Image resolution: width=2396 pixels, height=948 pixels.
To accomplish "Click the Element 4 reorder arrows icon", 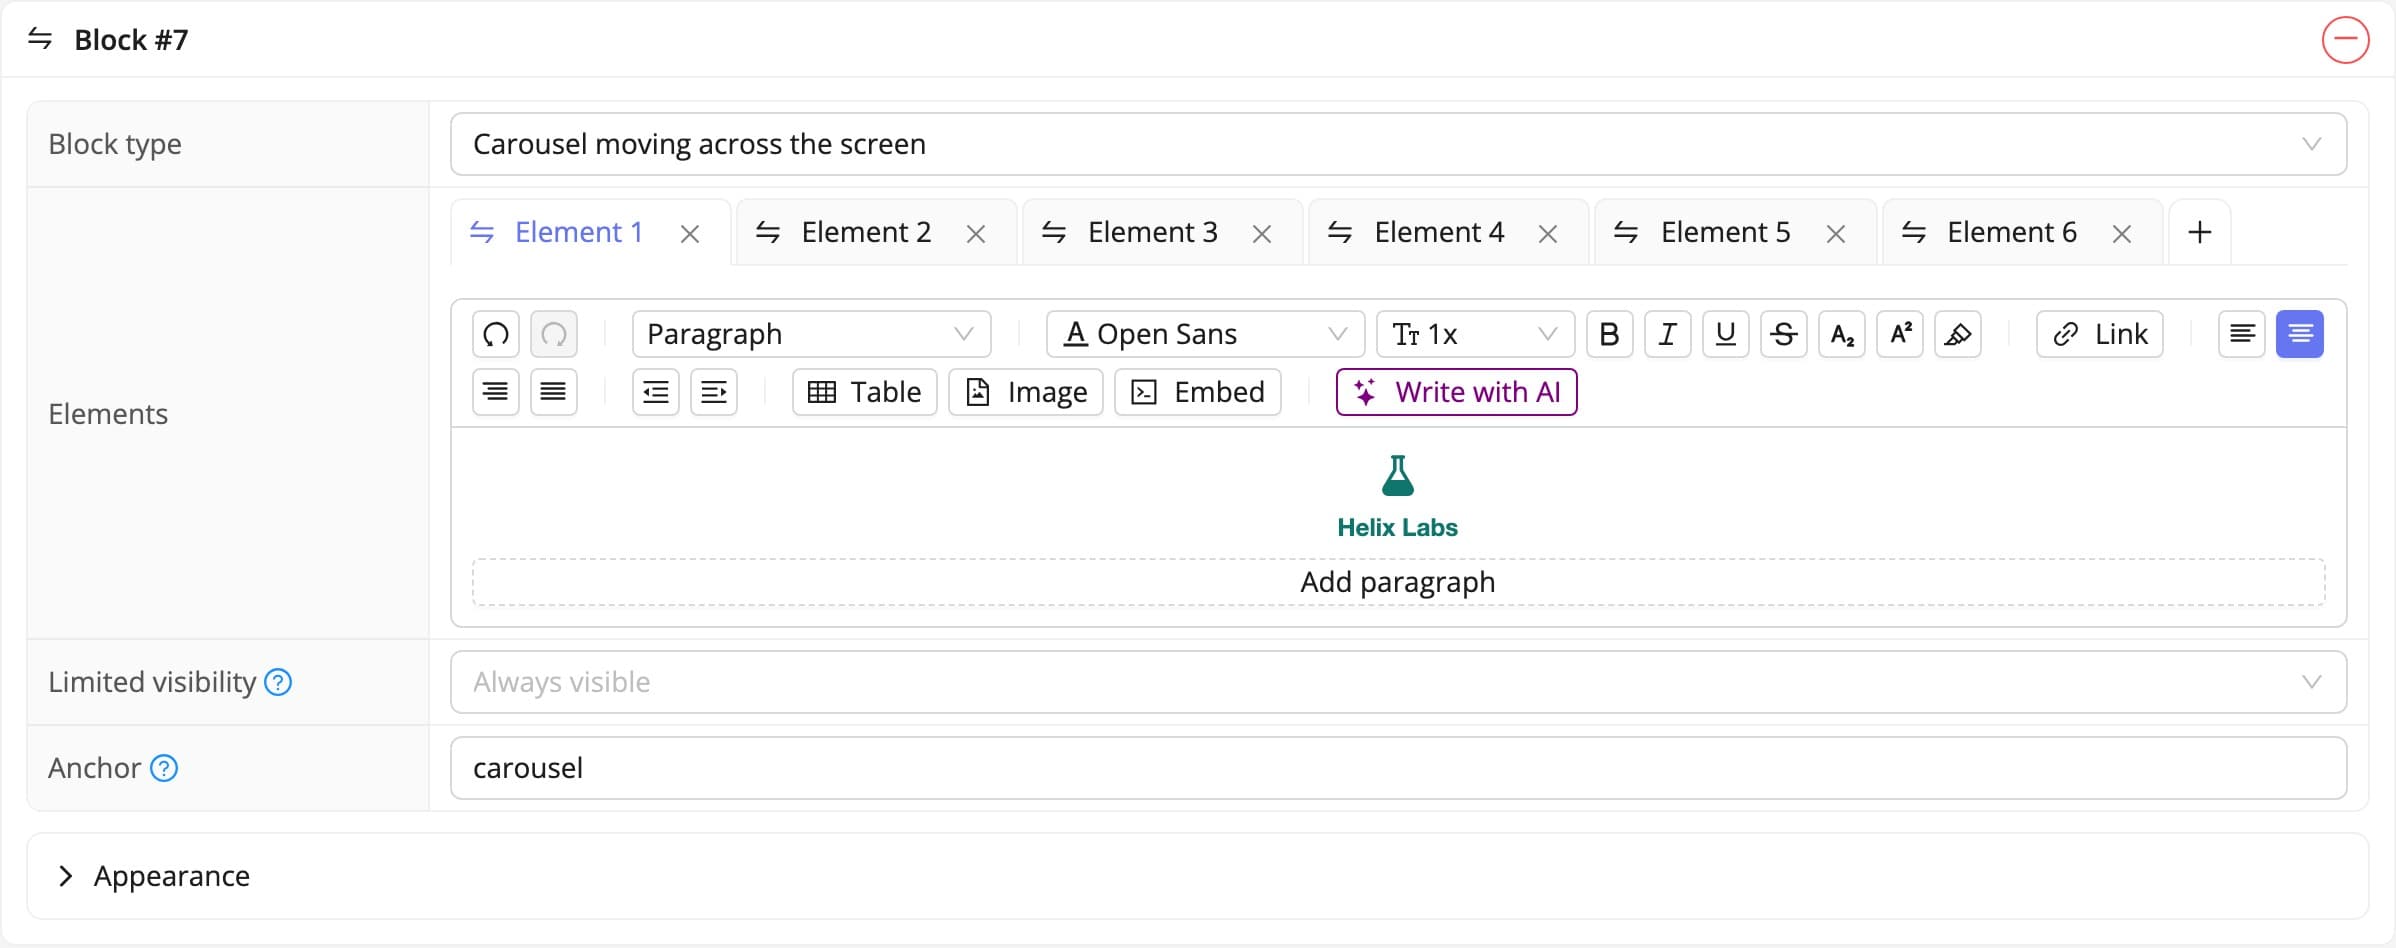I will pyautogui.click(x=1340, y=232).
